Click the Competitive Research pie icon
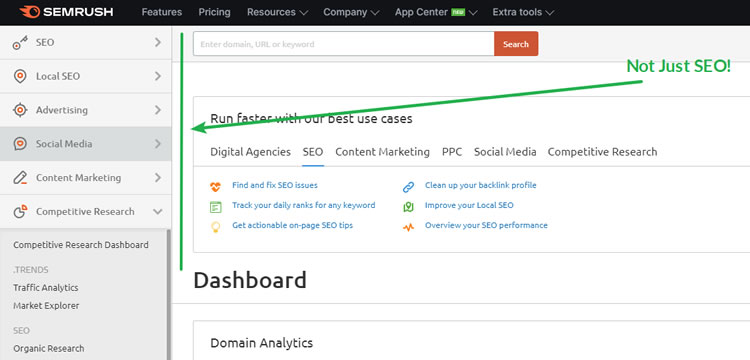The image size is (750, 360). point(20,211)
